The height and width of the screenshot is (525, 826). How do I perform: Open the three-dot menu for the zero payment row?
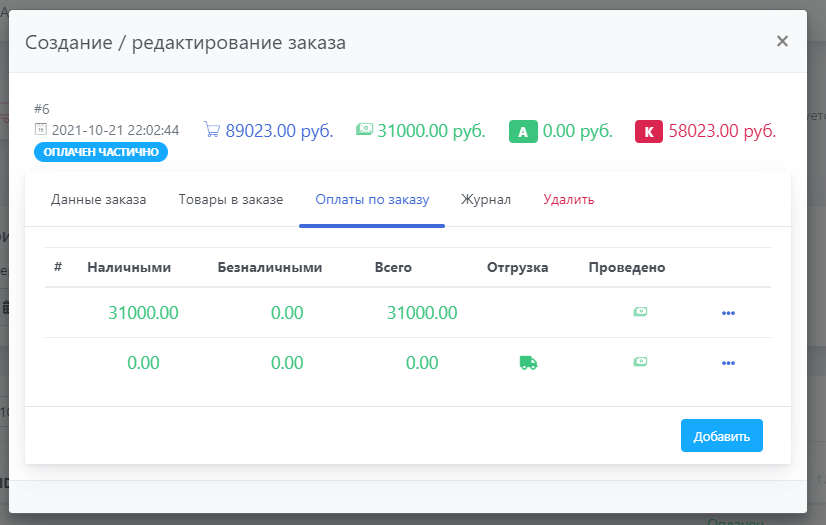tap(728, 364)
